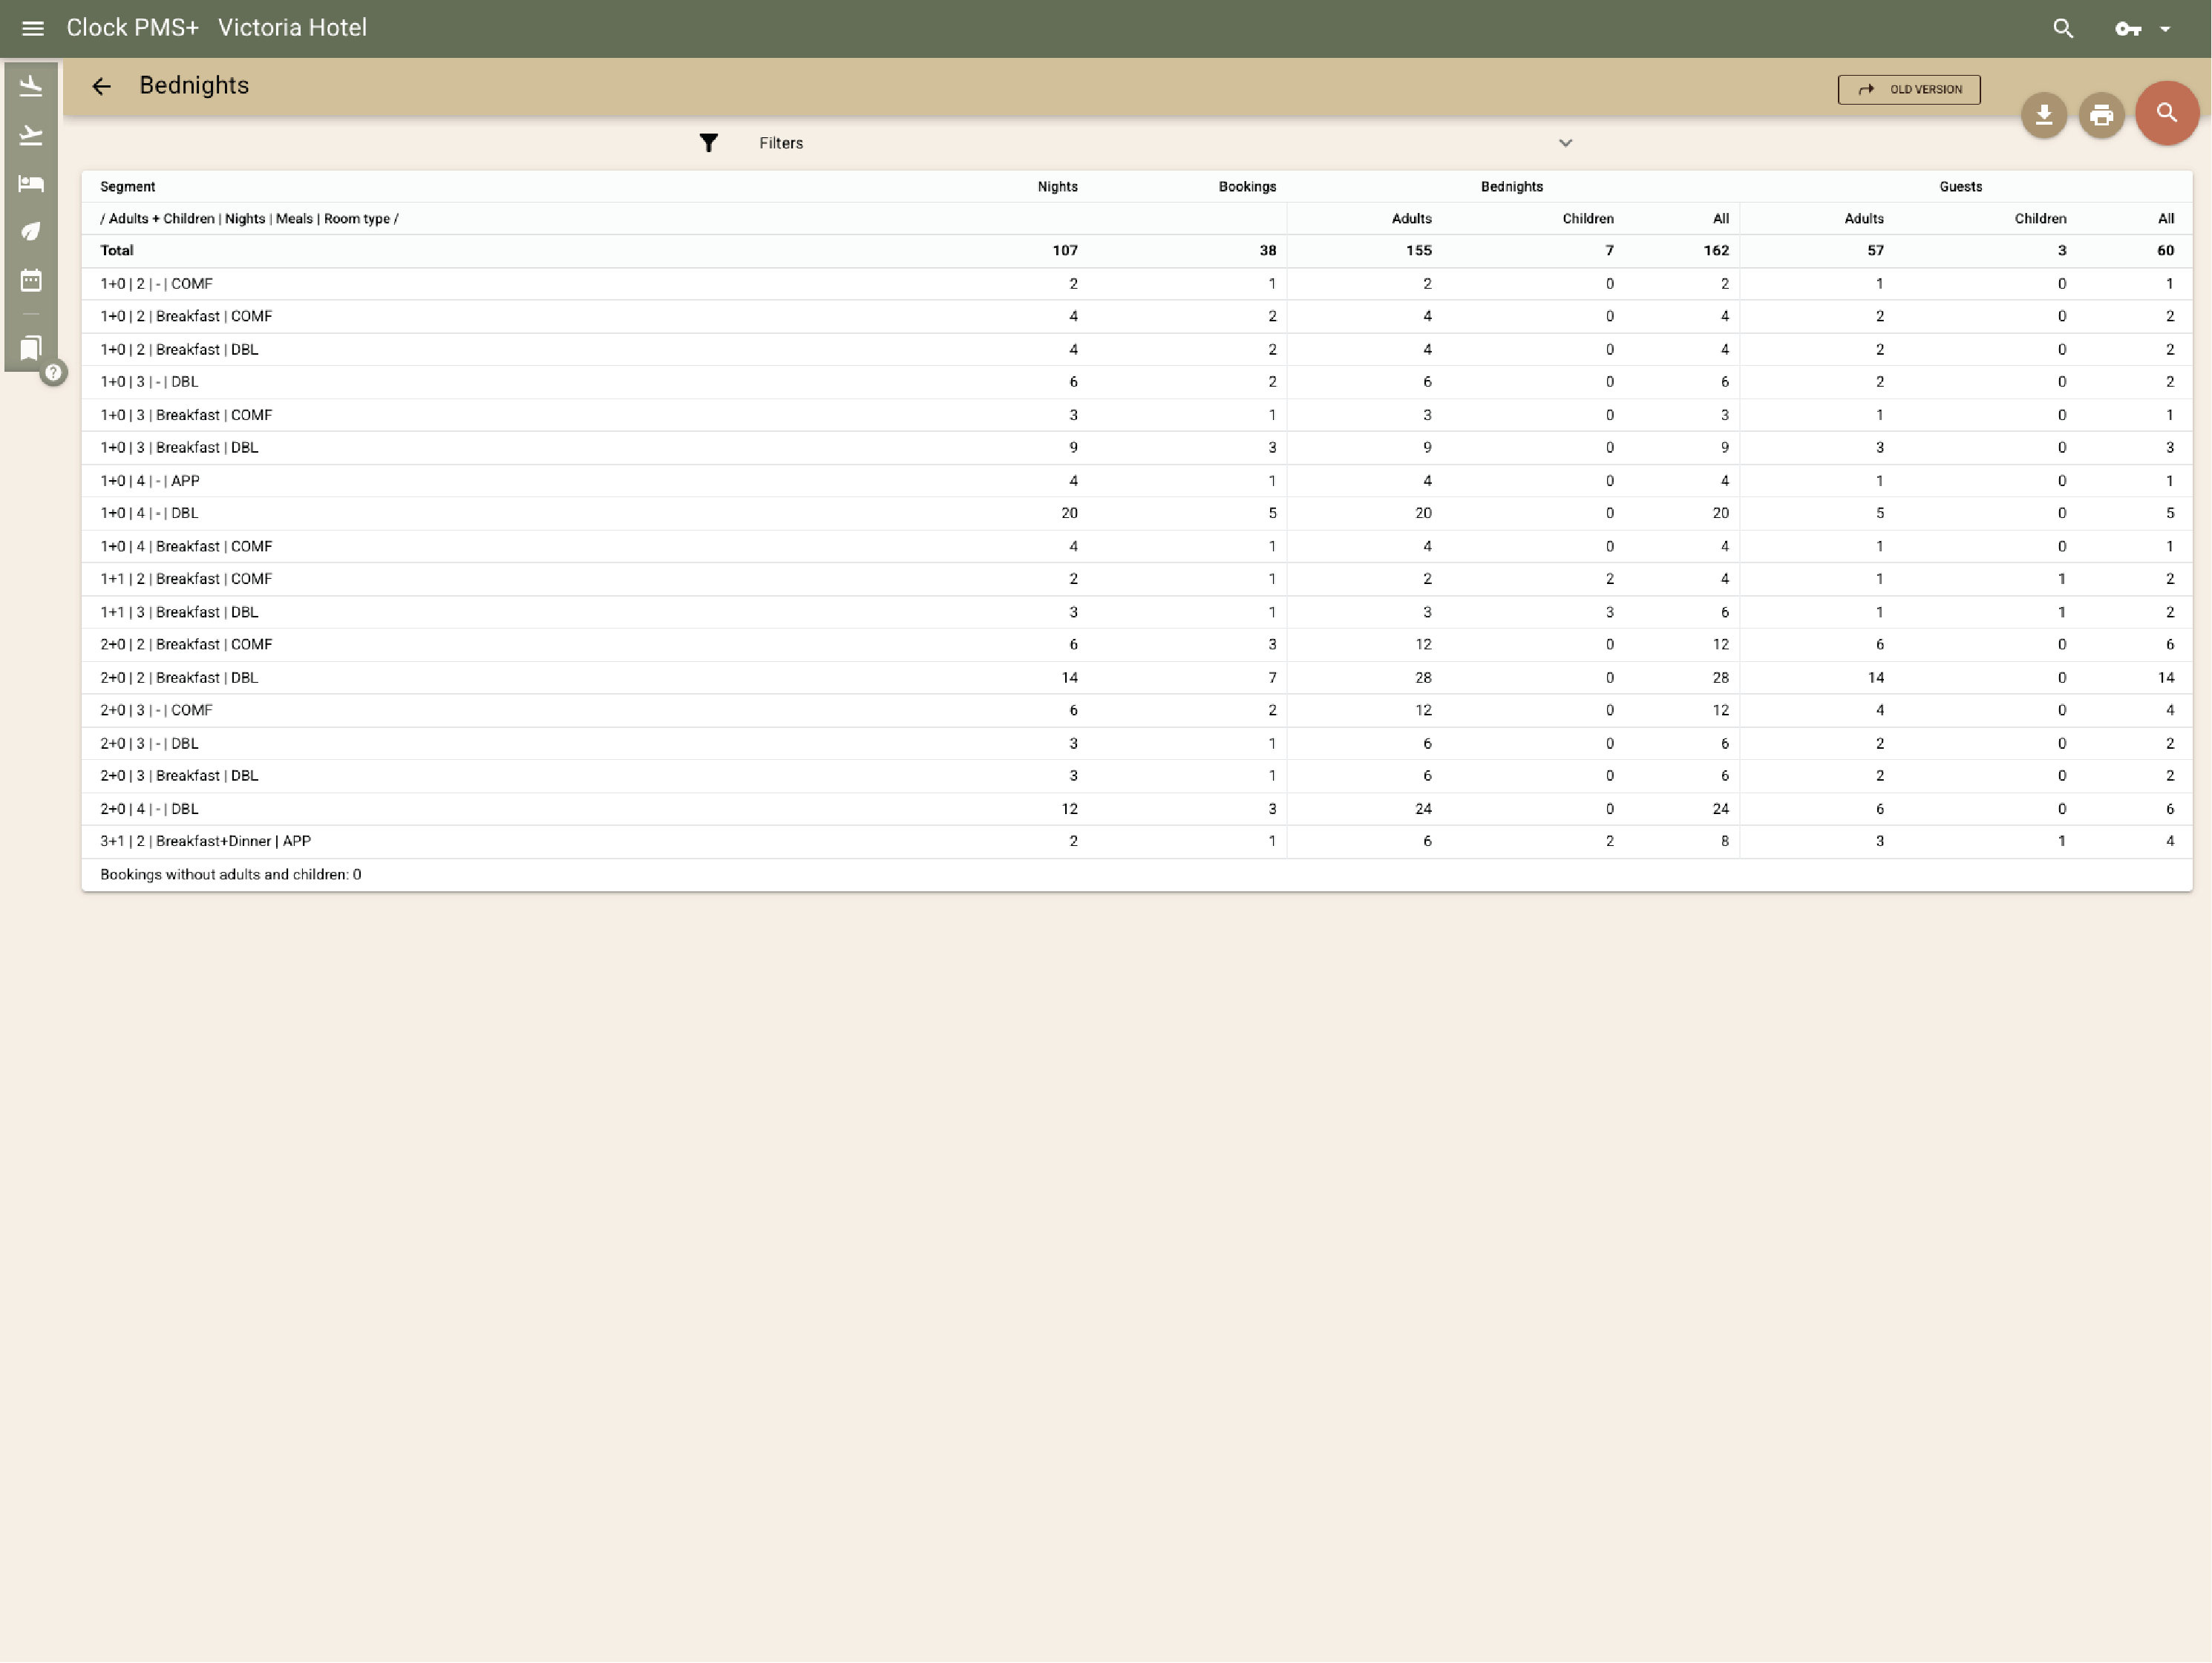The width and height of the screenshot is (2212, 1663).
Task: Click the Clock PMS+ title
Action: [x=133, y=27]
